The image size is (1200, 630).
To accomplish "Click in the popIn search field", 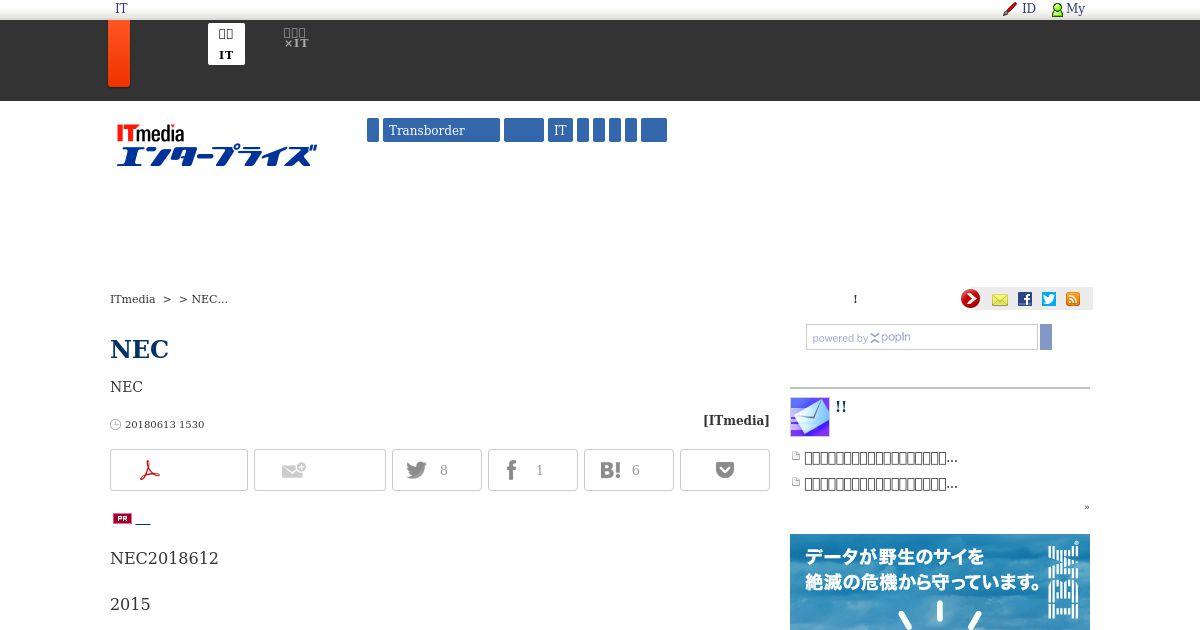I will [x=922, y=337].
